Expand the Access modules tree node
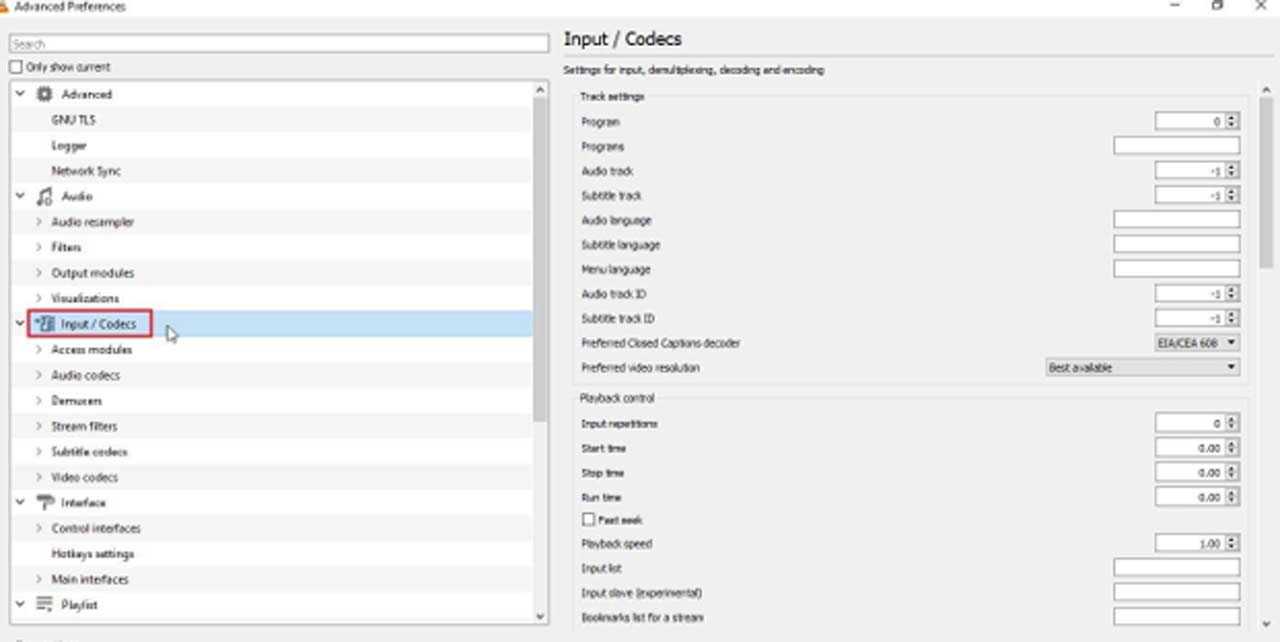 tap(39, 350)
